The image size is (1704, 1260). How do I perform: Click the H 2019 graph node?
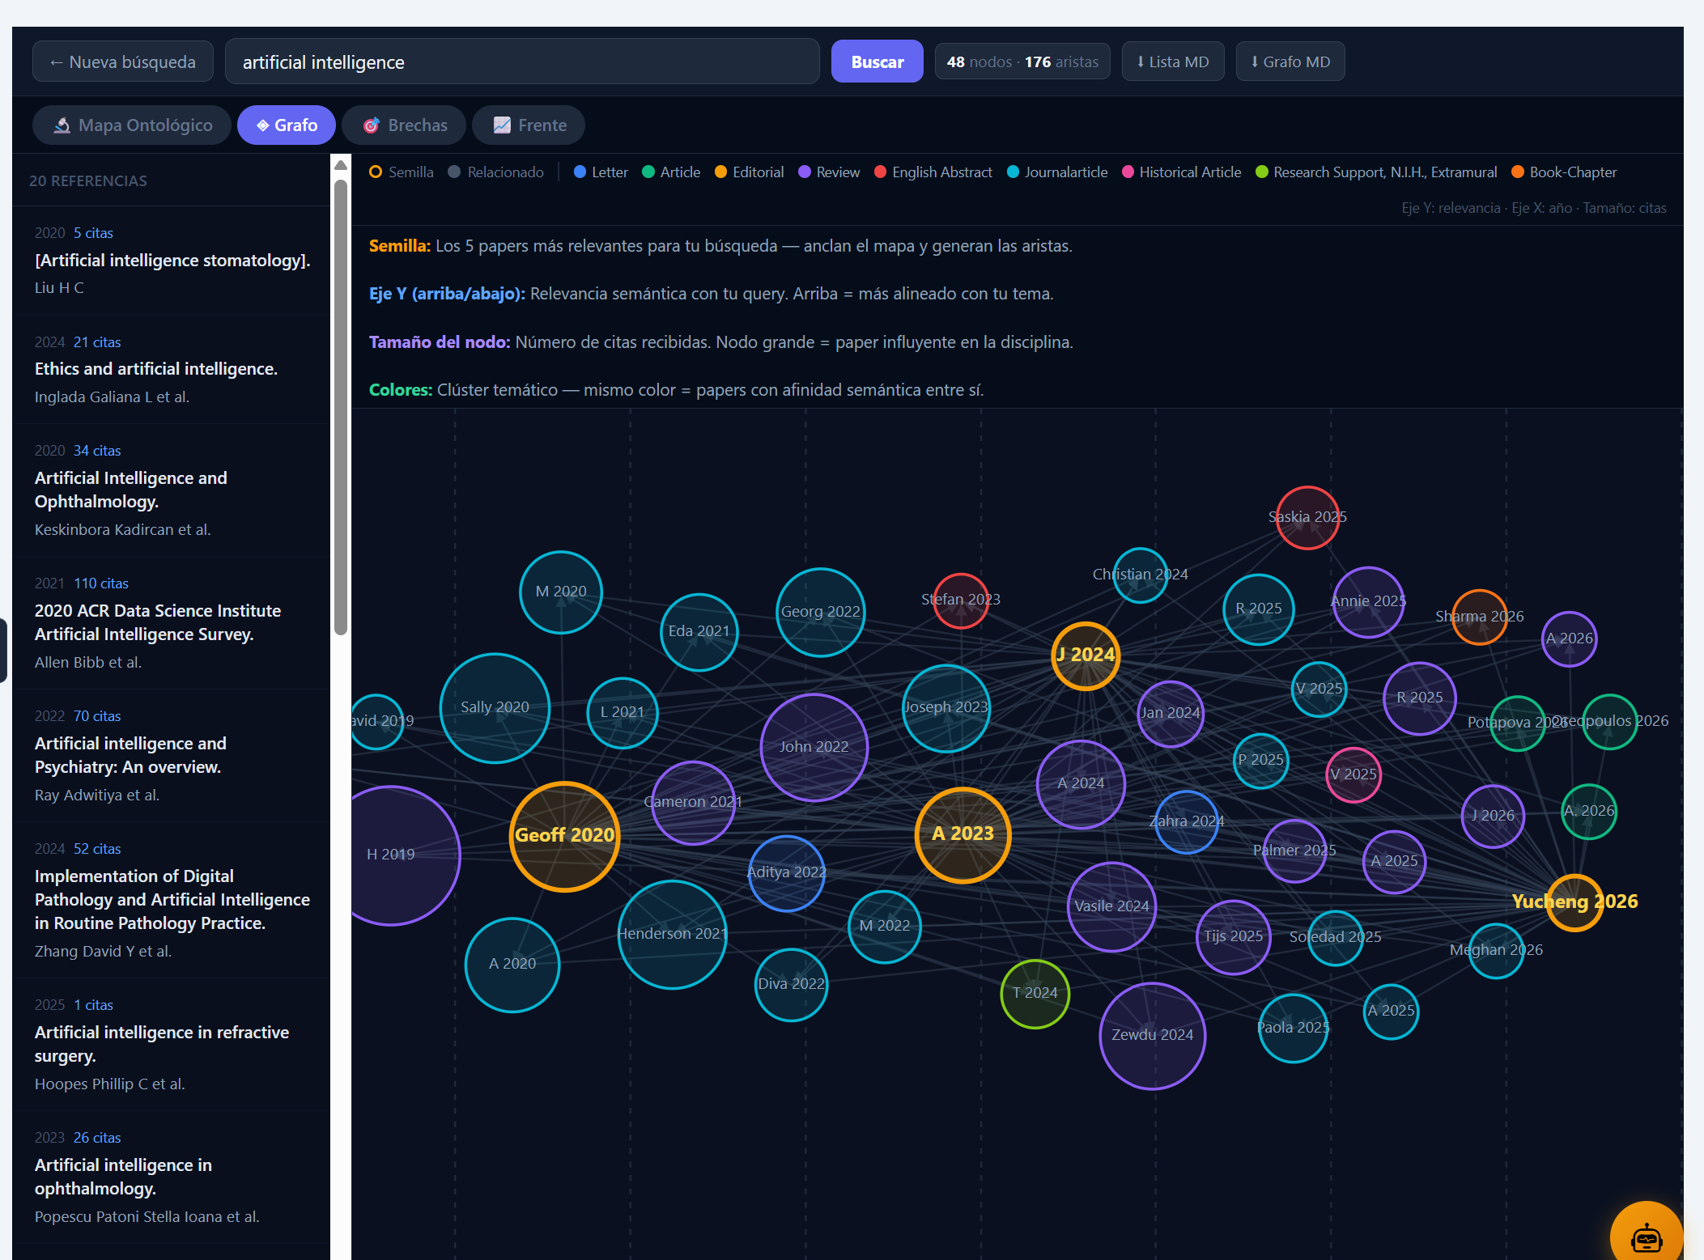[x=391, y=855]
